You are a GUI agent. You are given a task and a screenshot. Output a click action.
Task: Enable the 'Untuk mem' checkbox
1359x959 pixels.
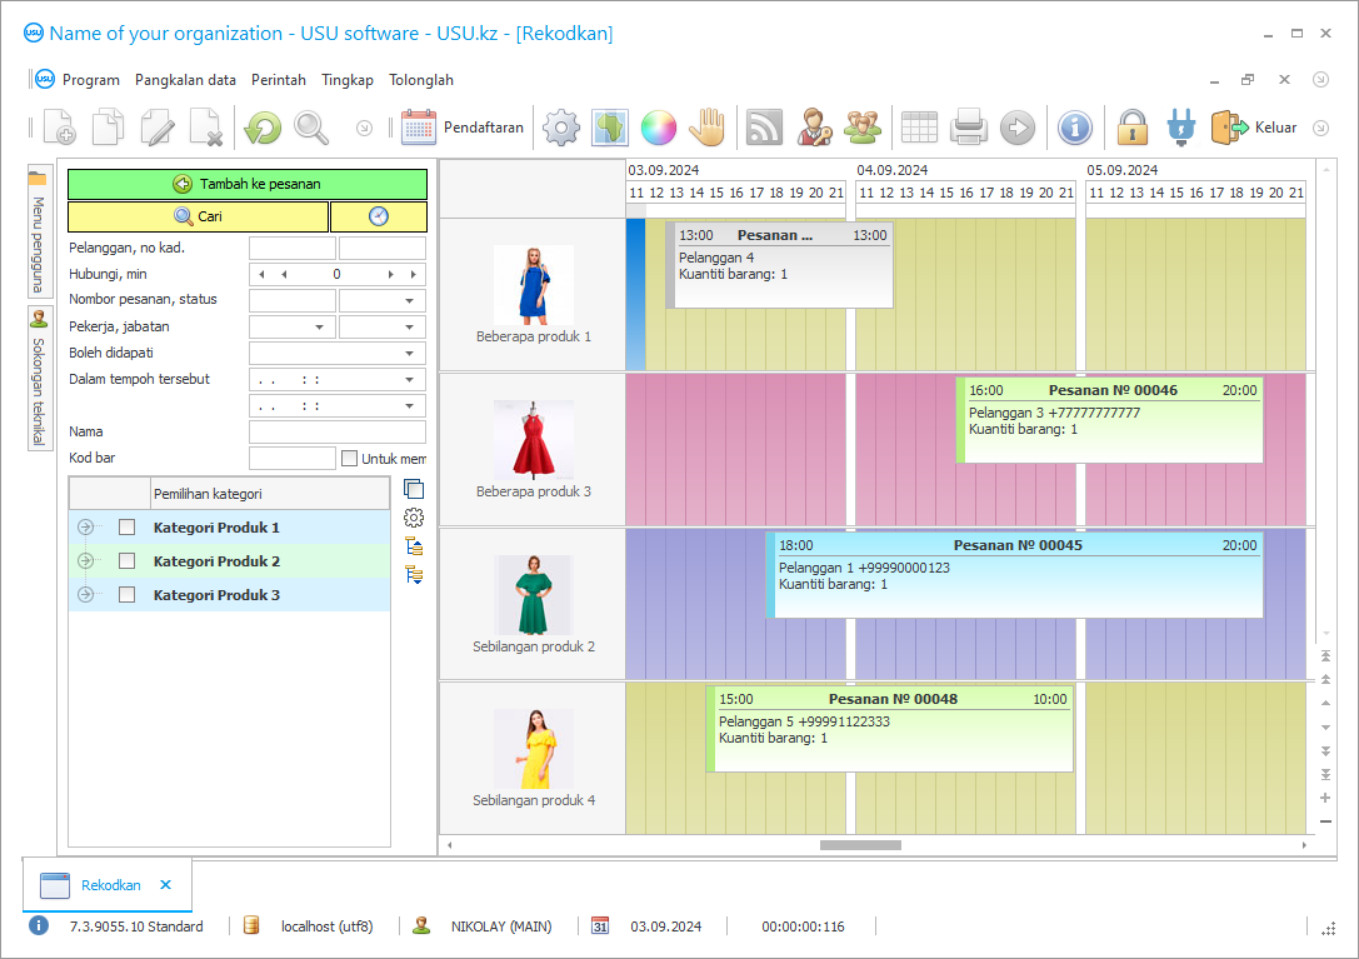(x=349, y=458)
